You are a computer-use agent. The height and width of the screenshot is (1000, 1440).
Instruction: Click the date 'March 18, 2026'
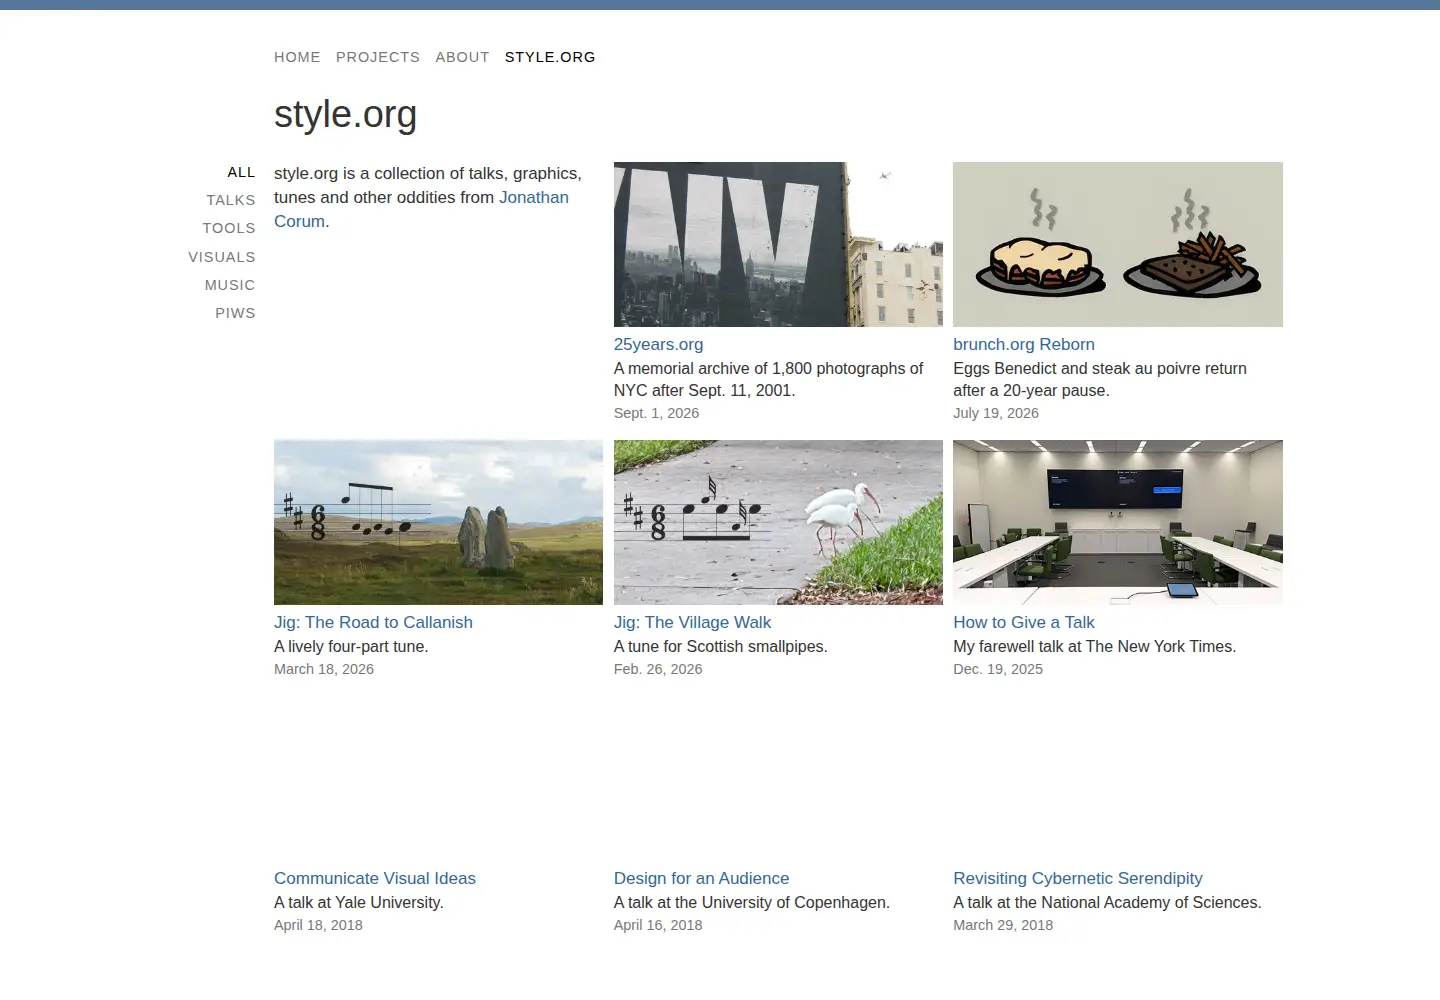[x=324, y=669]
